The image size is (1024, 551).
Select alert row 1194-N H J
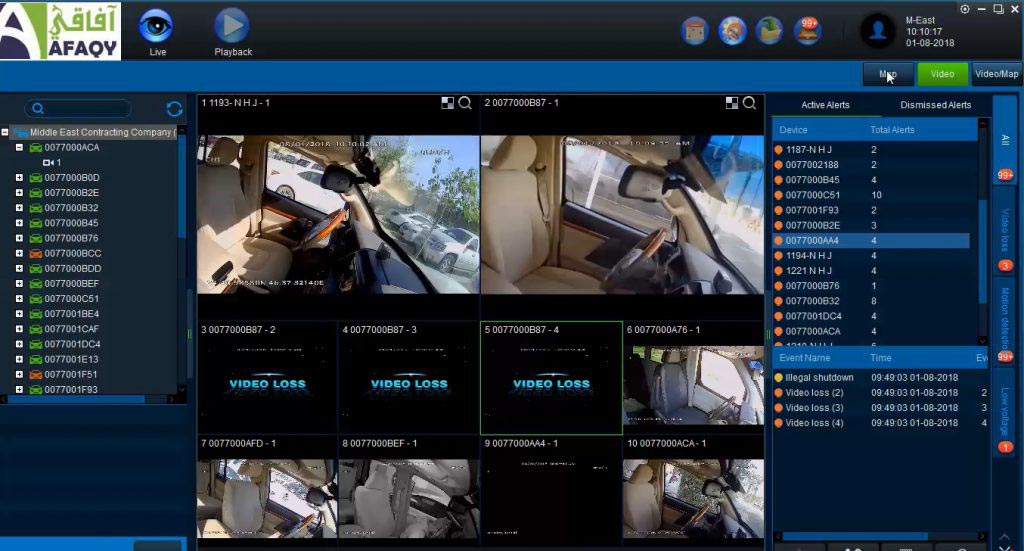coord(872,256)
